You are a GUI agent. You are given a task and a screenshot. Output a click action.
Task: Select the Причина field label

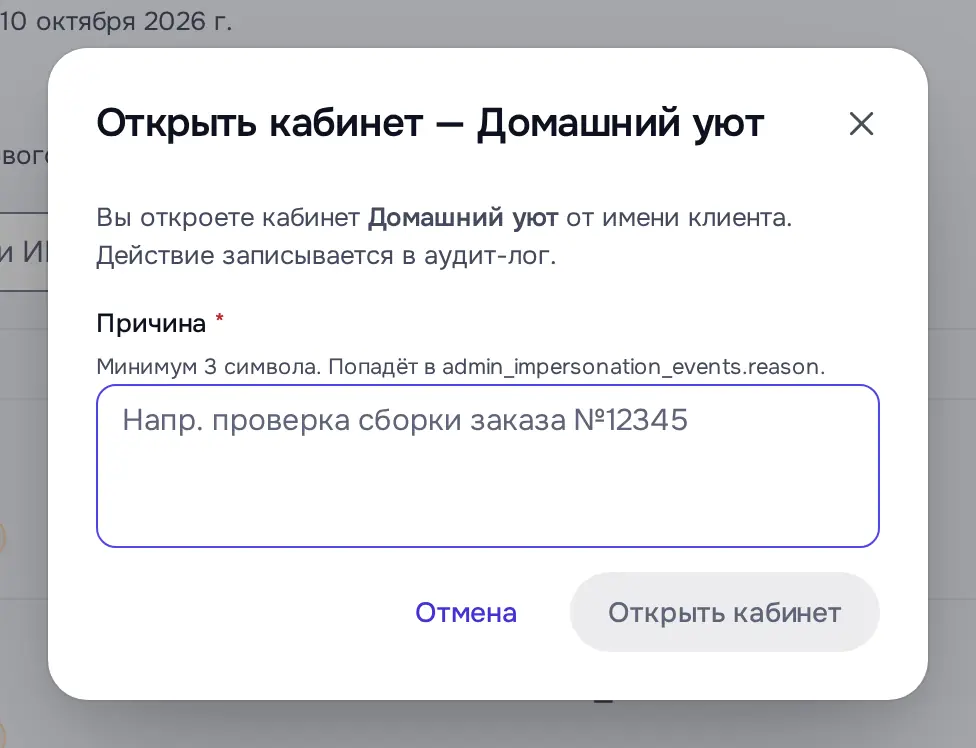[151, 324]
